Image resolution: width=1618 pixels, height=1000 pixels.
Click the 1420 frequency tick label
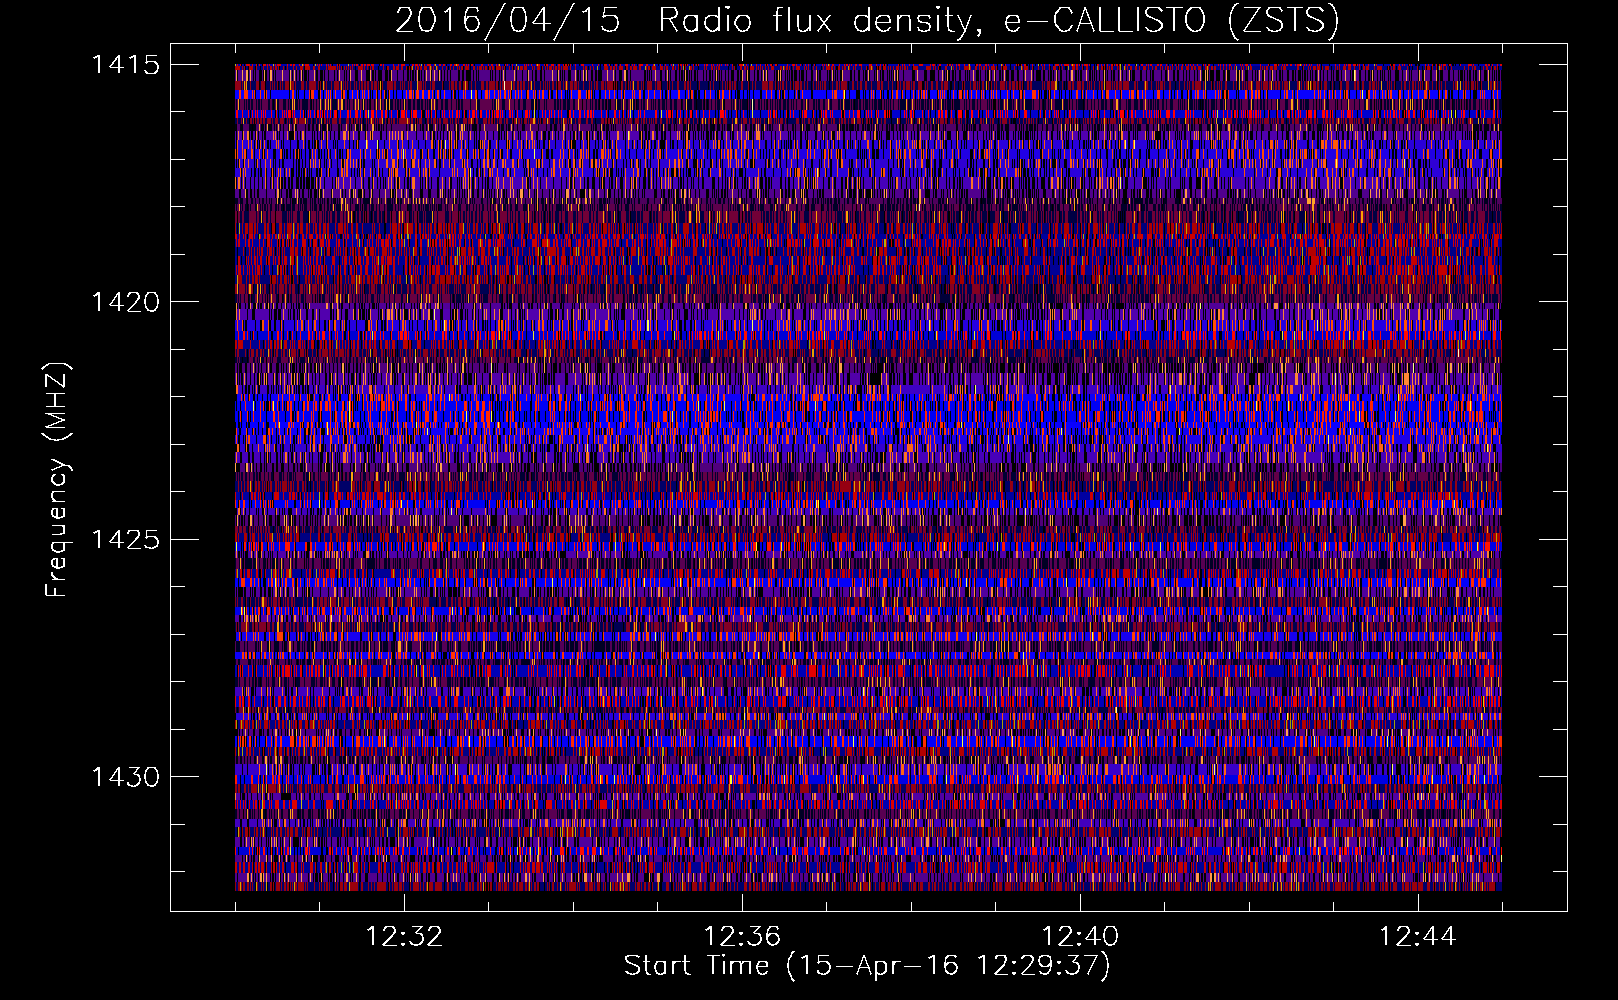[x=125, y=302]
